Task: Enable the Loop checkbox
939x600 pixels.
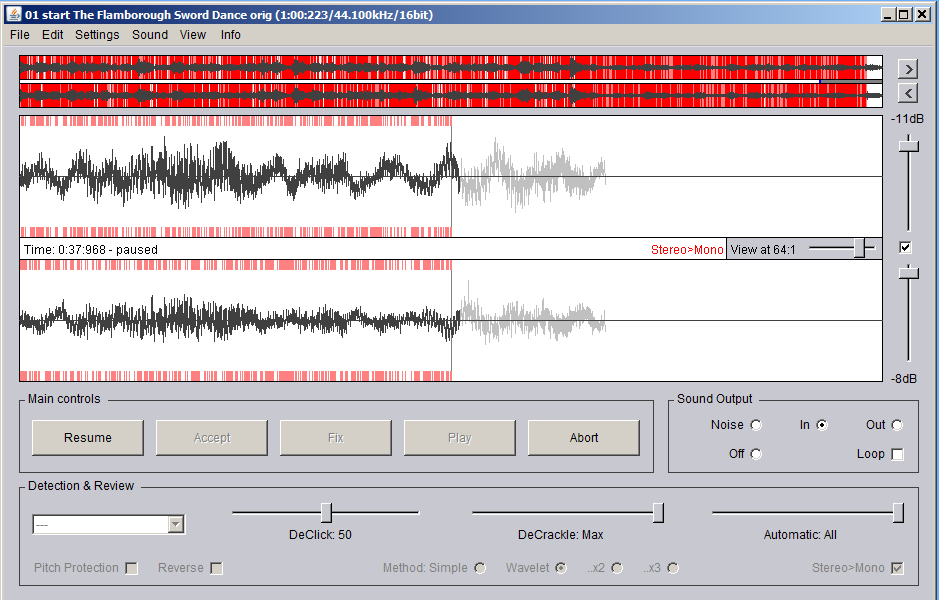Action: pyautogui.click(x=897, y=454)
